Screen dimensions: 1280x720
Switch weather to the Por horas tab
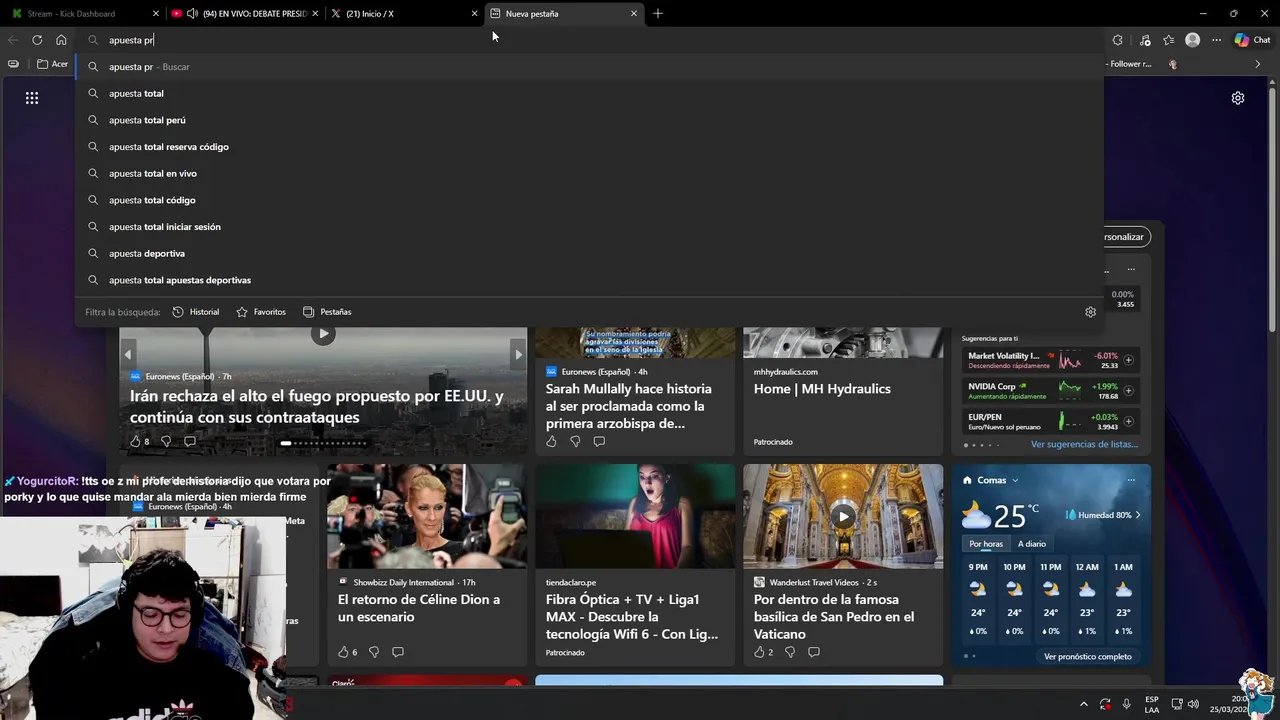point(986,544)
